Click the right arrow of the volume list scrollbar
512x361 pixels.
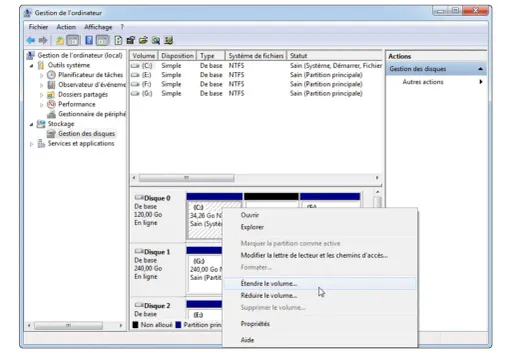(377, 178)
